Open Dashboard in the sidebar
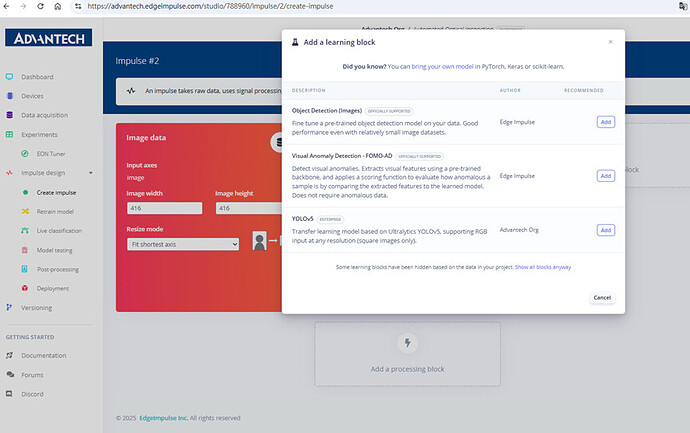Image resolution: width=690 pixels, height=433 pixels. 37,77
